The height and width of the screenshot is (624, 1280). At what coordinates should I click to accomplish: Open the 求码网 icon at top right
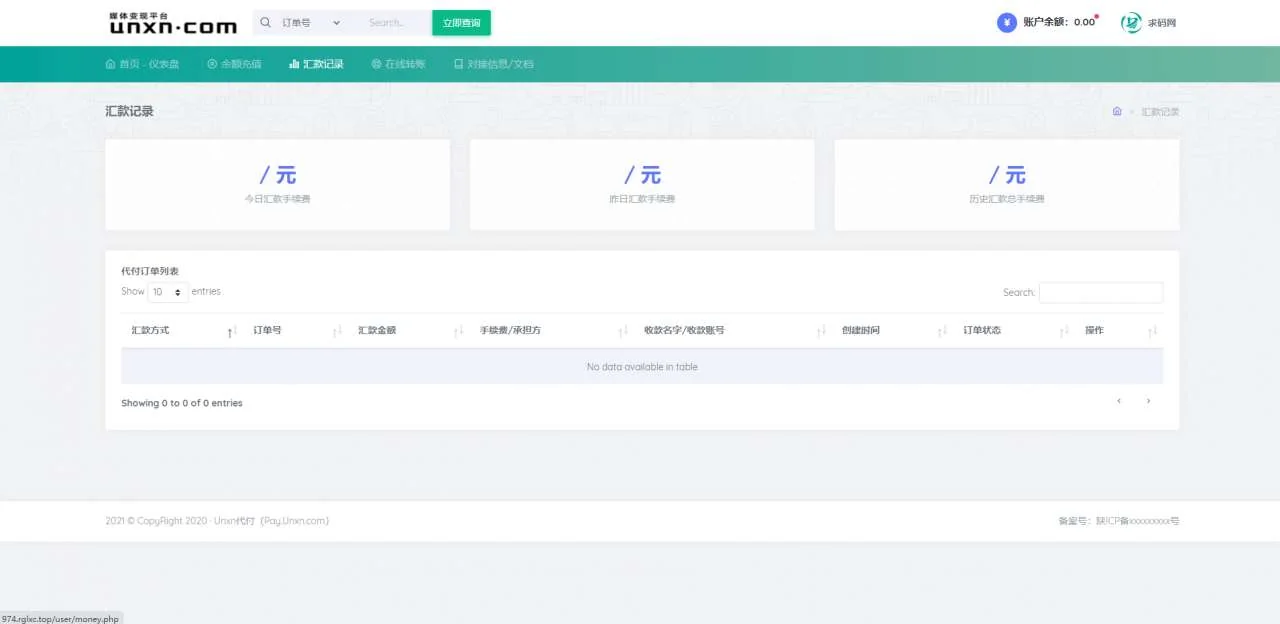(1130, 22)
